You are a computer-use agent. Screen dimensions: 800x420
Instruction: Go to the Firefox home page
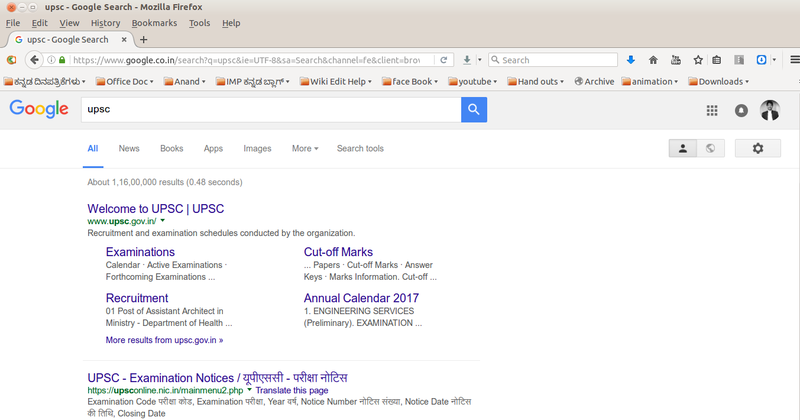[x=653, y=60]
